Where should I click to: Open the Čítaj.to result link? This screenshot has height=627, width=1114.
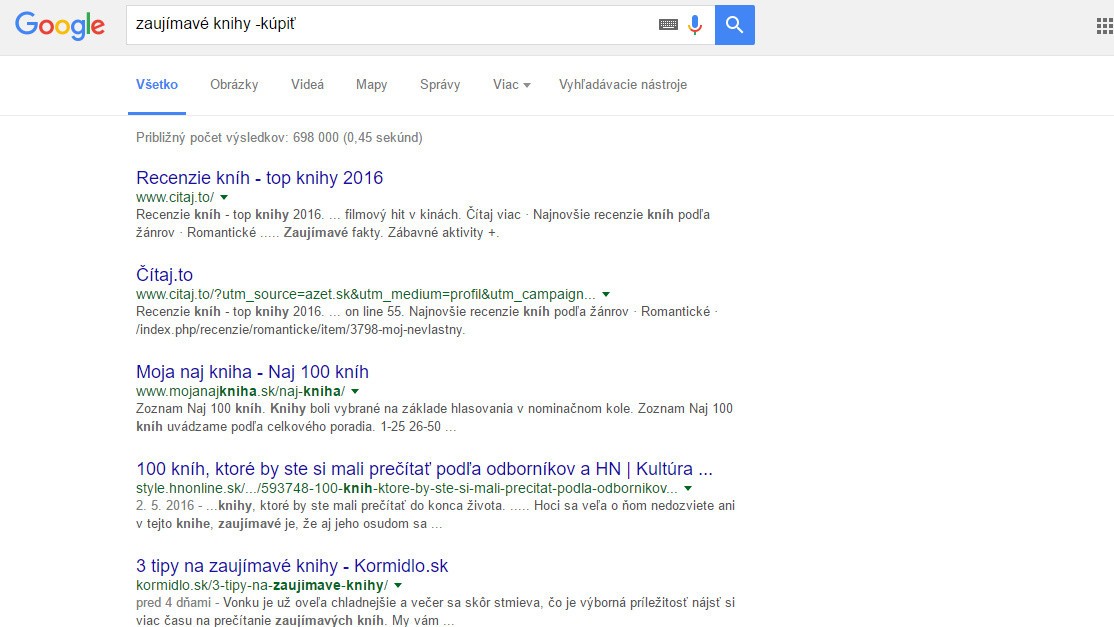coord(164,275)
